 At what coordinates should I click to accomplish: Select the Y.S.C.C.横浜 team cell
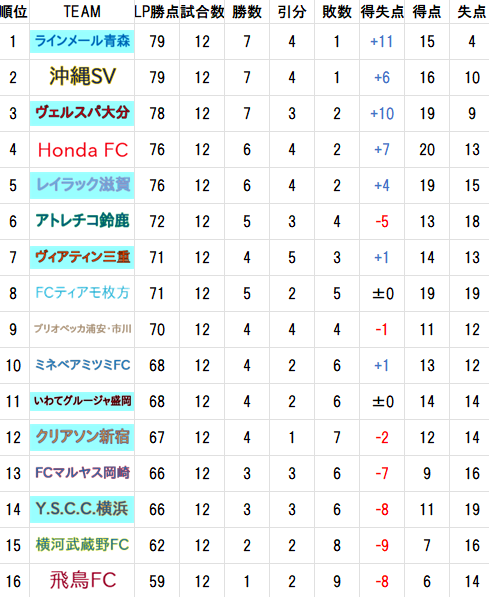[82, 509]
